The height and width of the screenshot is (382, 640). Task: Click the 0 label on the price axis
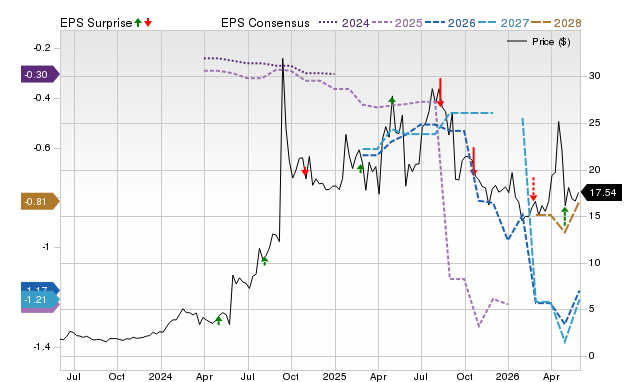(591, 356)
